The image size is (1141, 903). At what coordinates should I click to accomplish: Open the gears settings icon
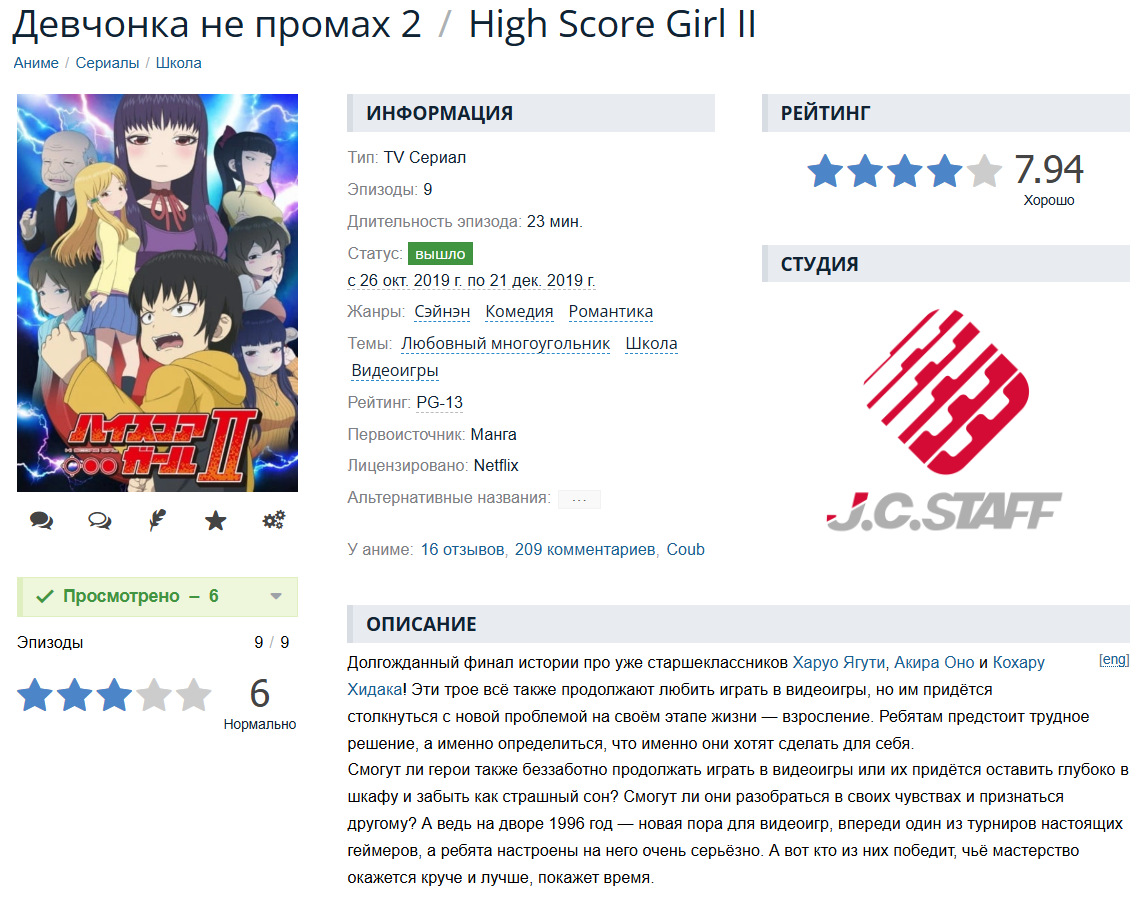(274, 520)
